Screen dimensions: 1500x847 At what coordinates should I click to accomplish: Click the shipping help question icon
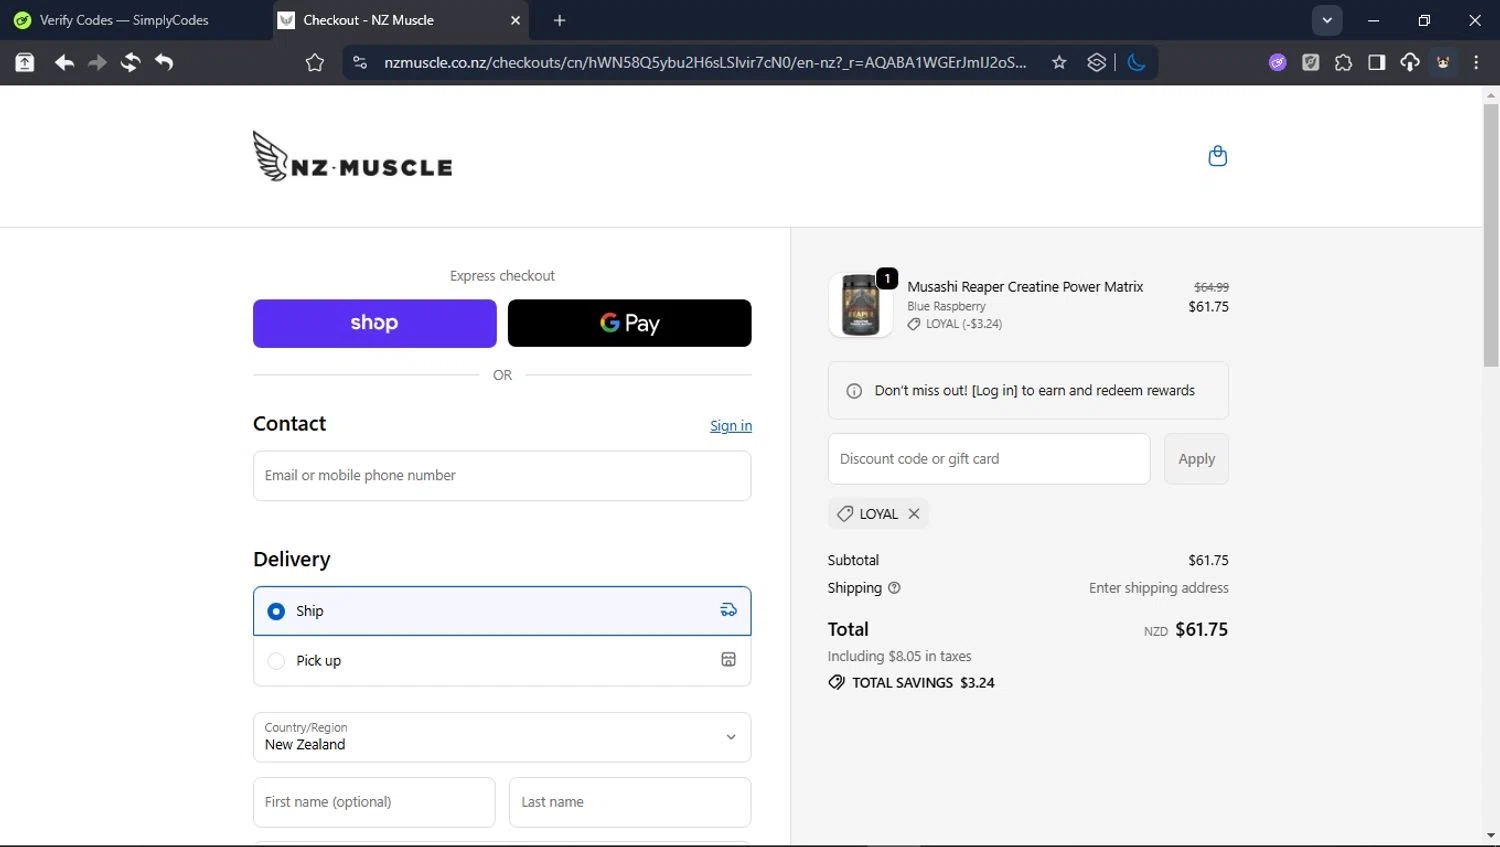(x=894, y=588)
